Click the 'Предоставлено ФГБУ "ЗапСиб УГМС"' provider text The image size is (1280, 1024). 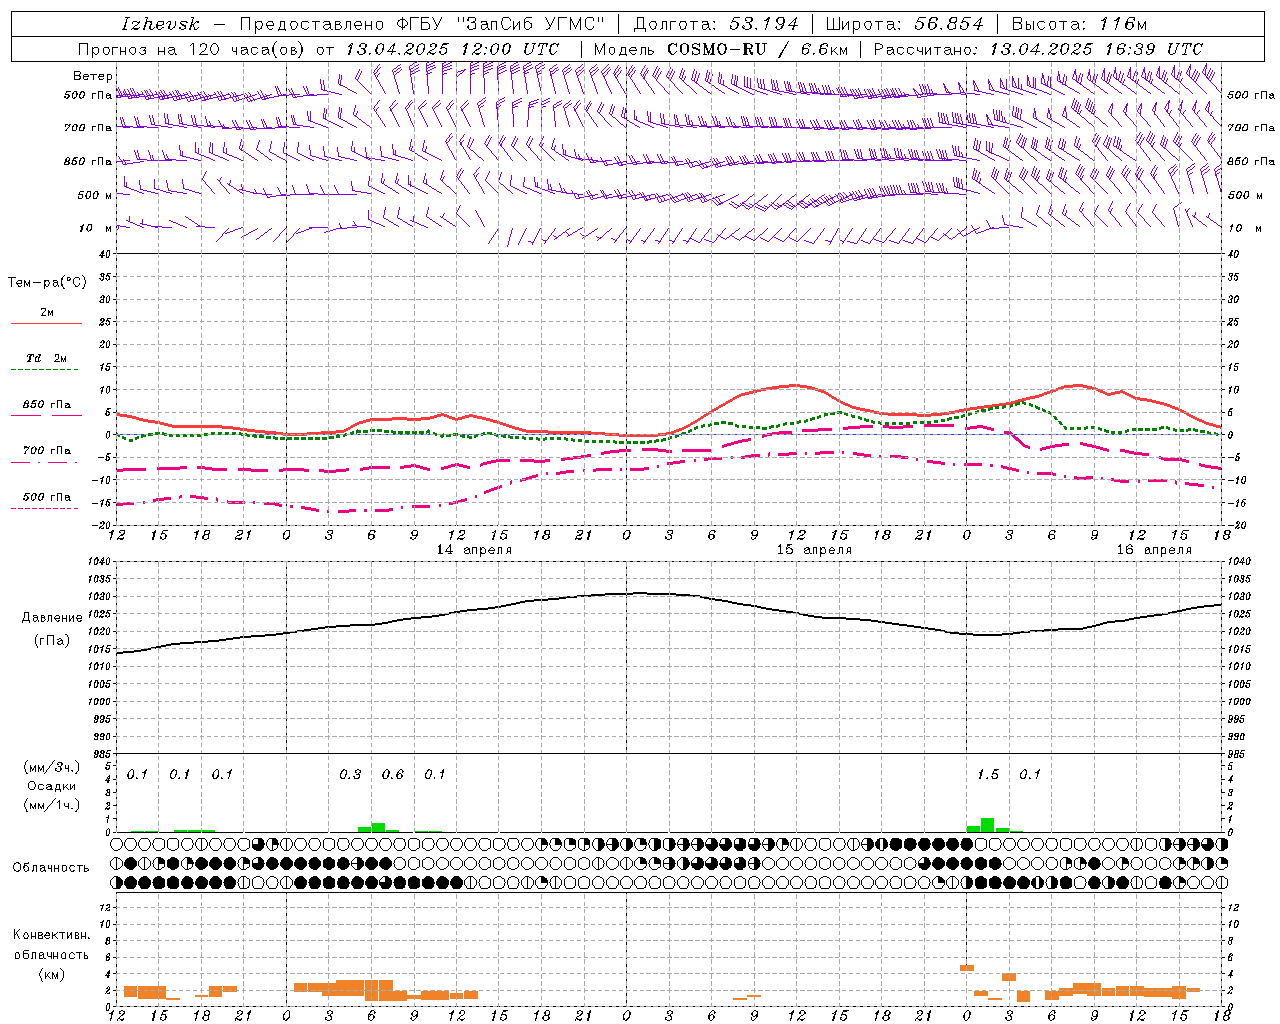pyautogui.click(x=422, y=24)
